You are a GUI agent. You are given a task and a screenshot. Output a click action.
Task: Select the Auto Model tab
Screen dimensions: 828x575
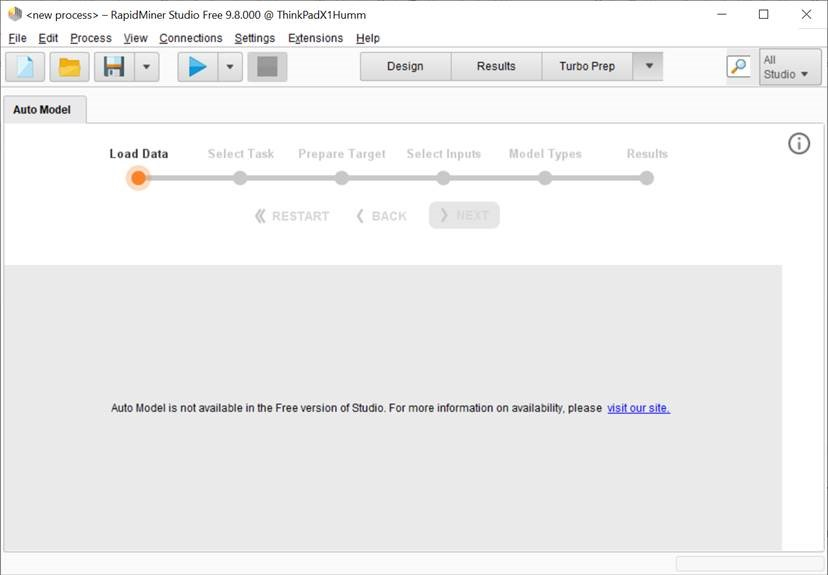point(44,110)
